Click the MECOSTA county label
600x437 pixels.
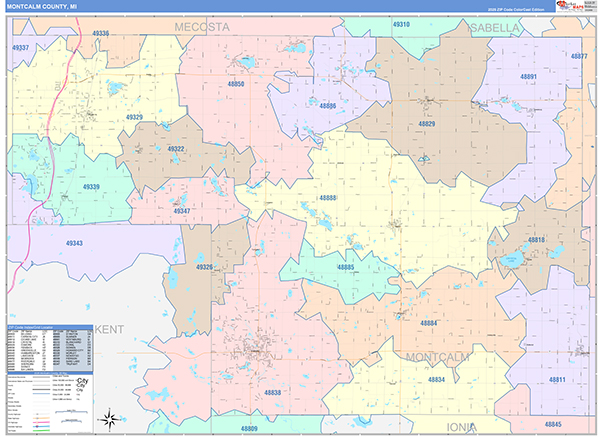pyautogui.click(x=202, y=27)
